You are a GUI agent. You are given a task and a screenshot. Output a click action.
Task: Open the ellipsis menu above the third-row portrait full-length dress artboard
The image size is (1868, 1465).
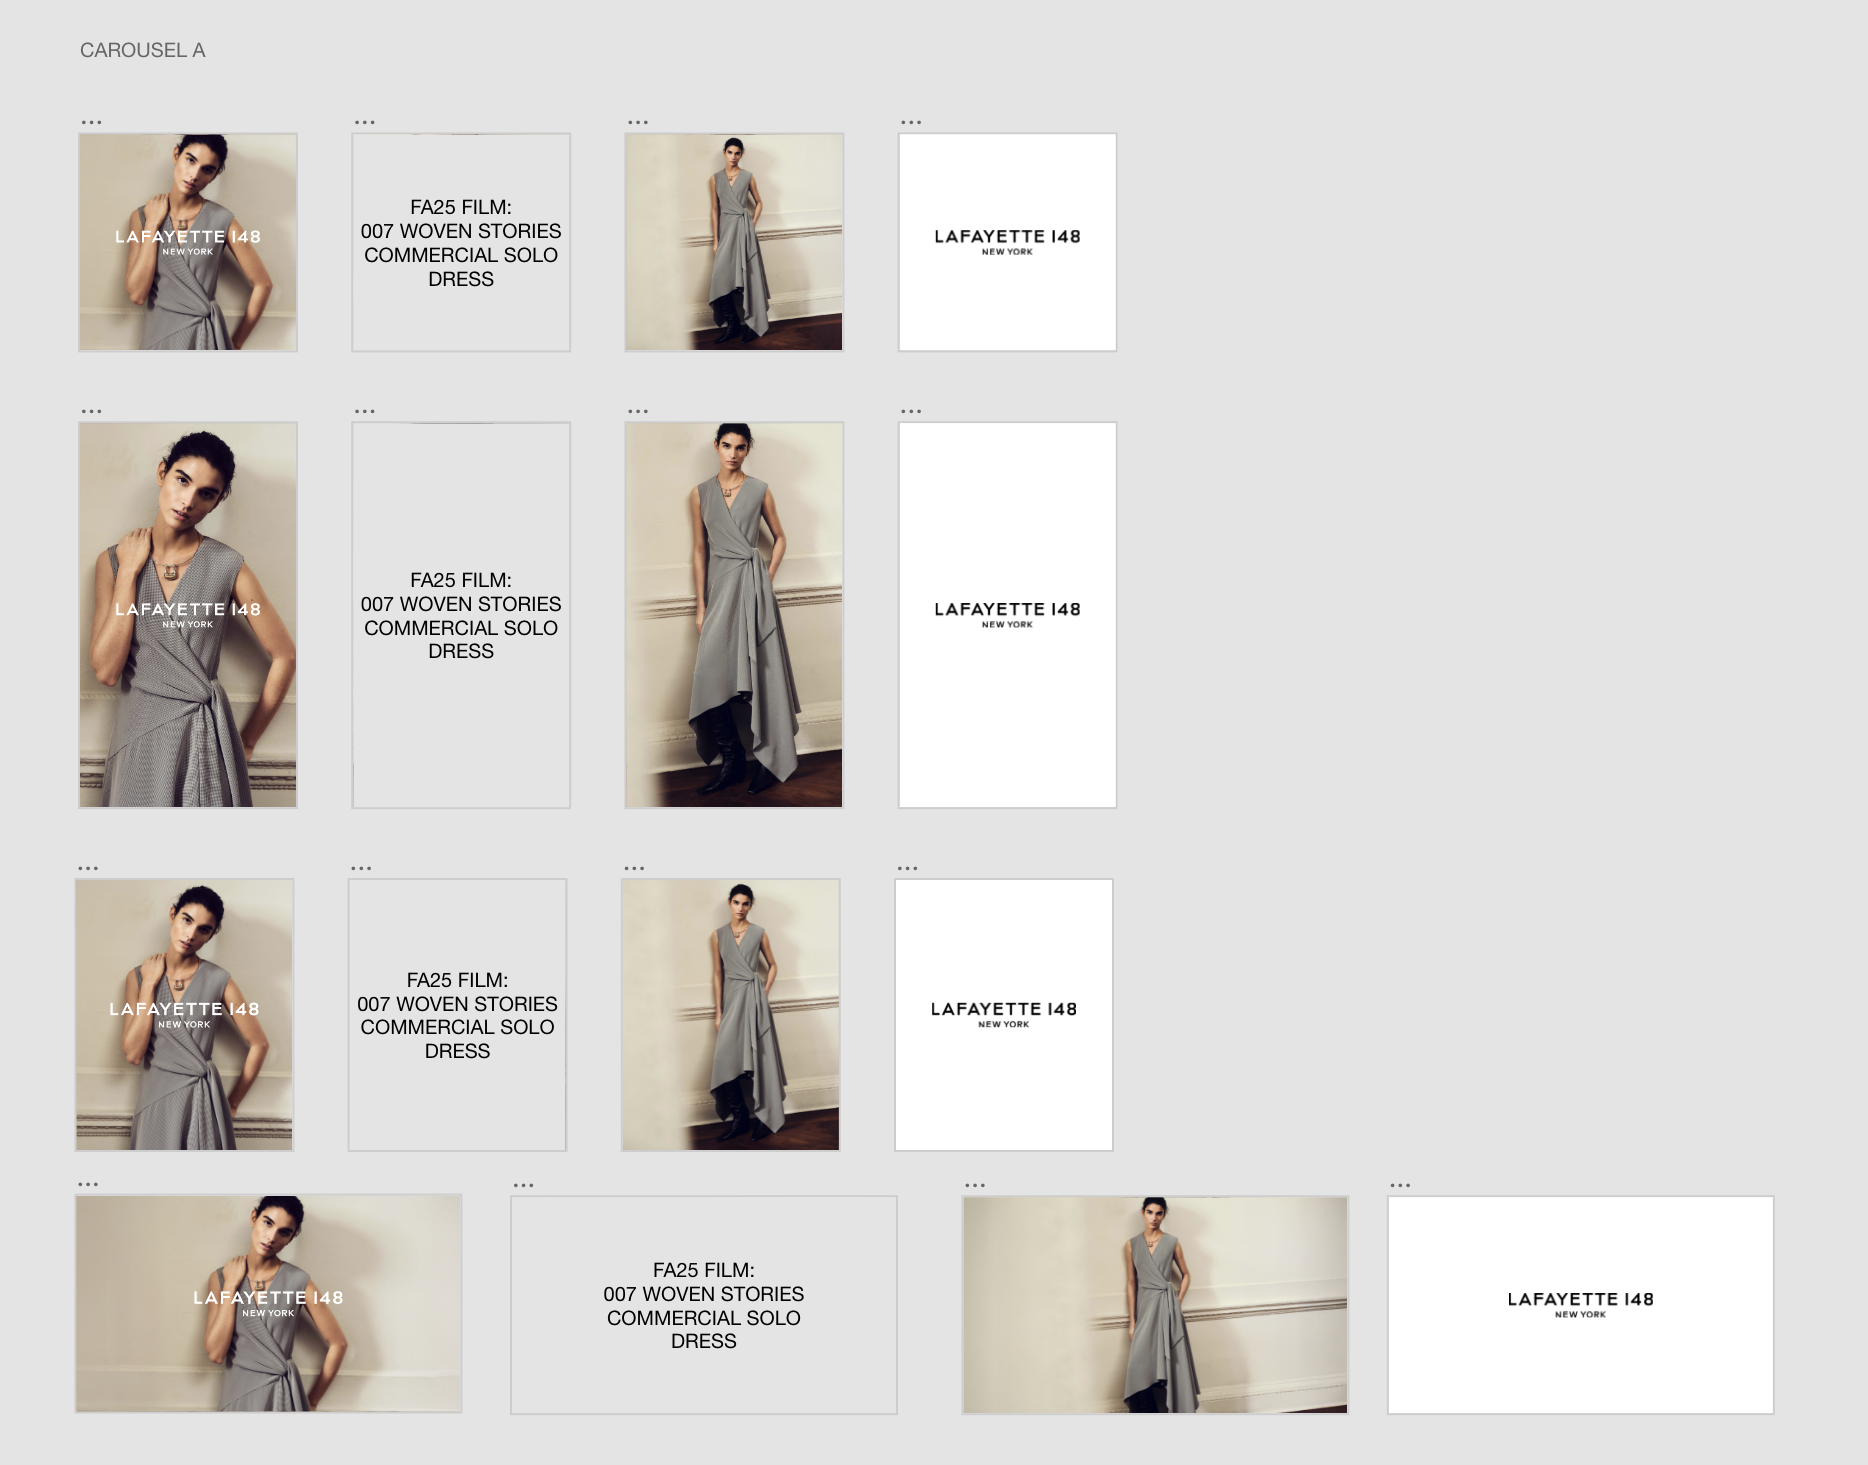pyautogui.click(x=634, y=868)
